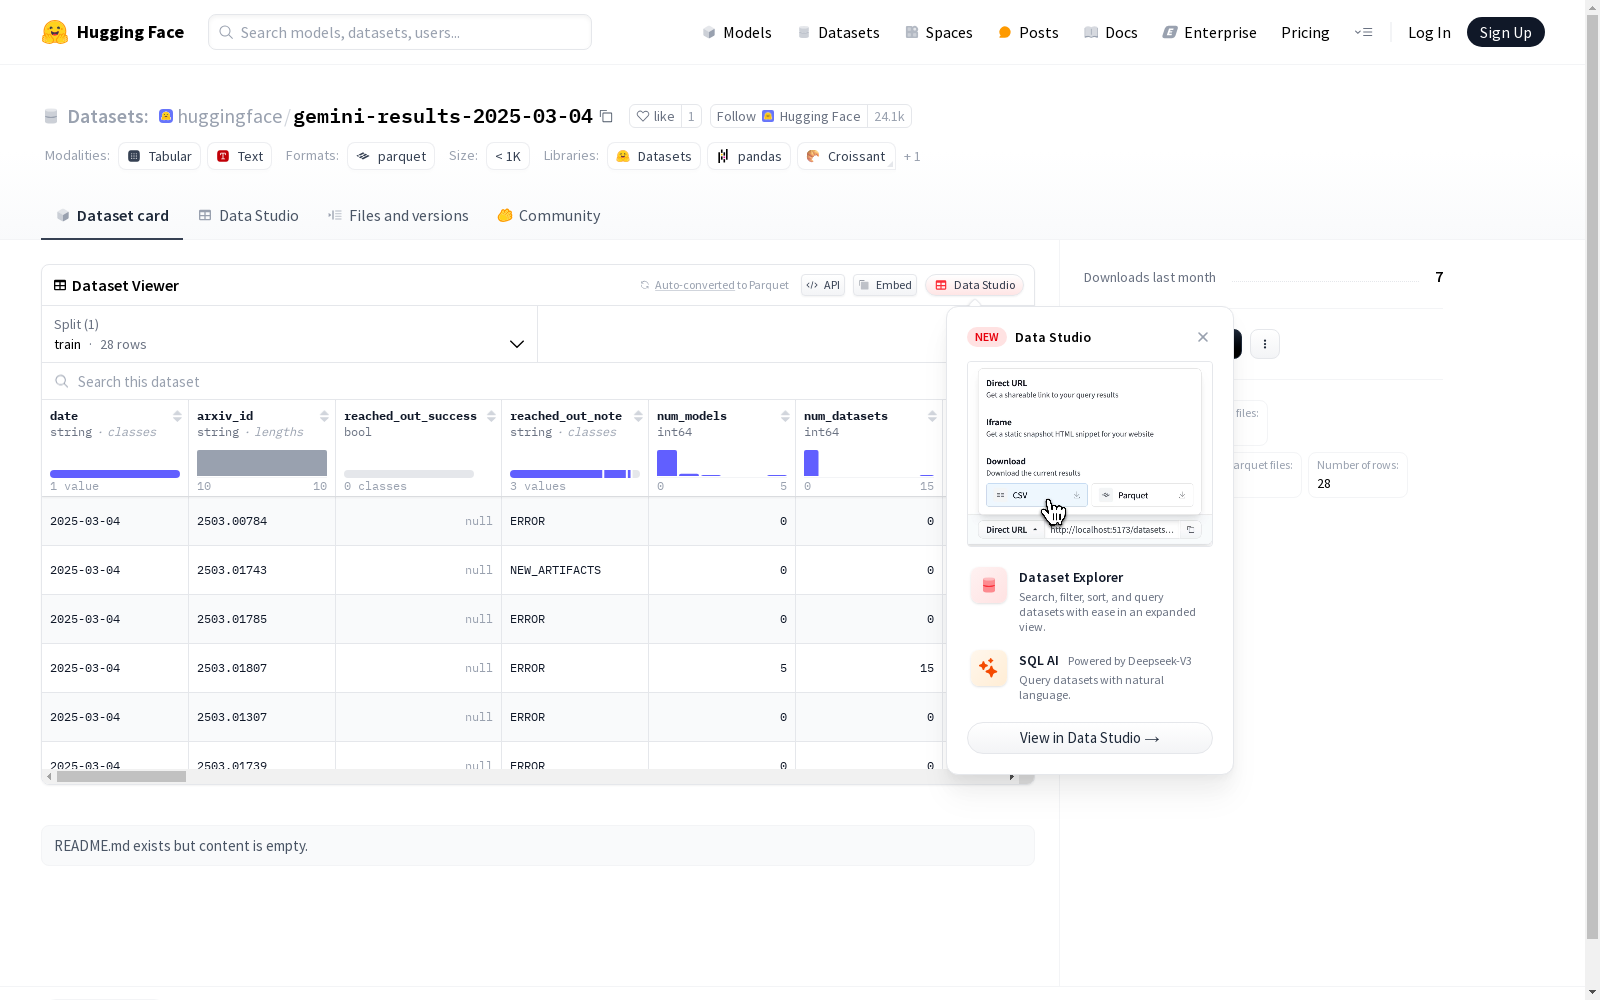Open the Community tab

549,215
